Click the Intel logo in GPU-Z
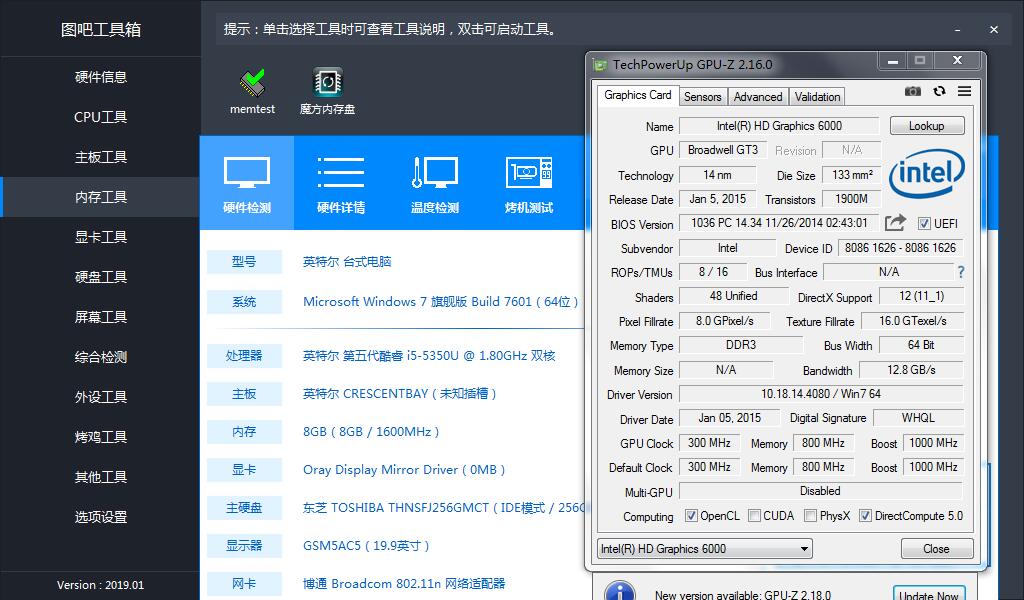Screen dimensions: 1024x600 pos(927,173)
